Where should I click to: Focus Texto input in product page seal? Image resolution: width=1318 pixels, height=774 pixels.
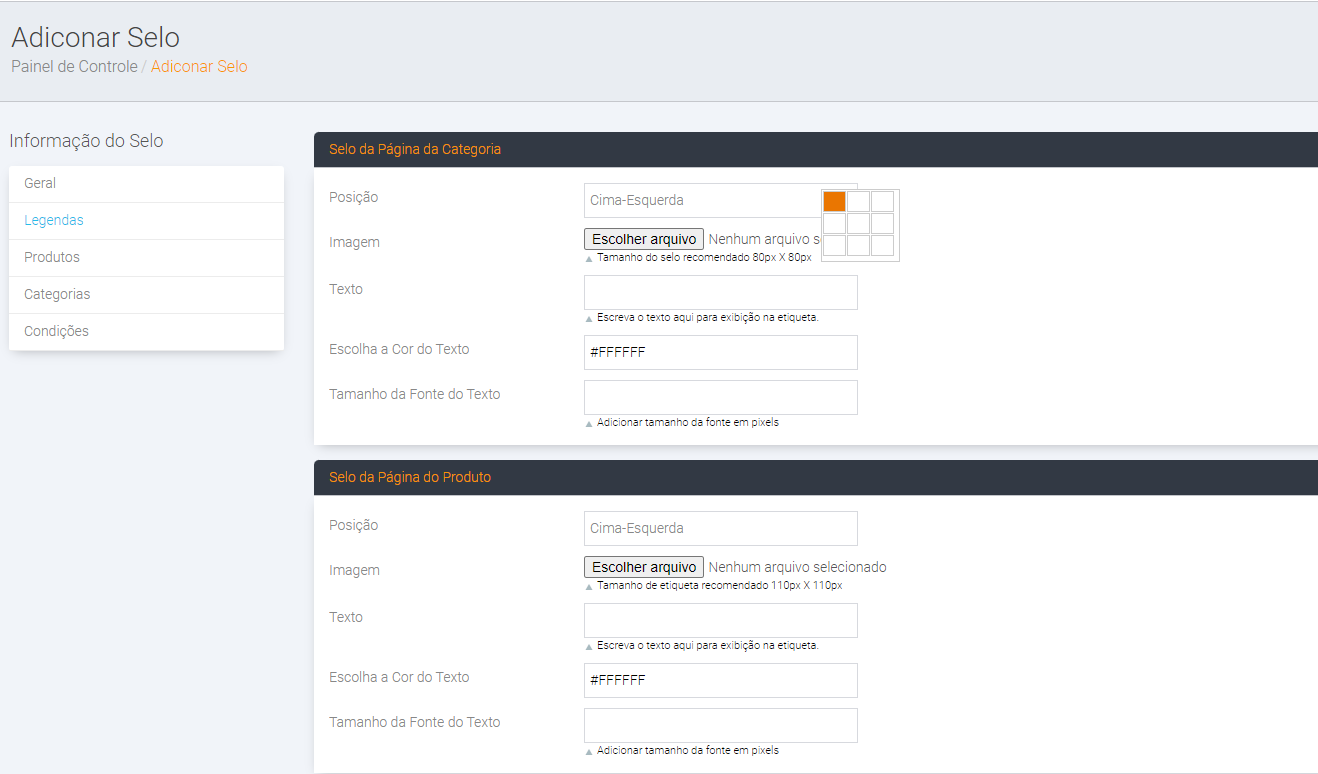click(x=721, y=620)
